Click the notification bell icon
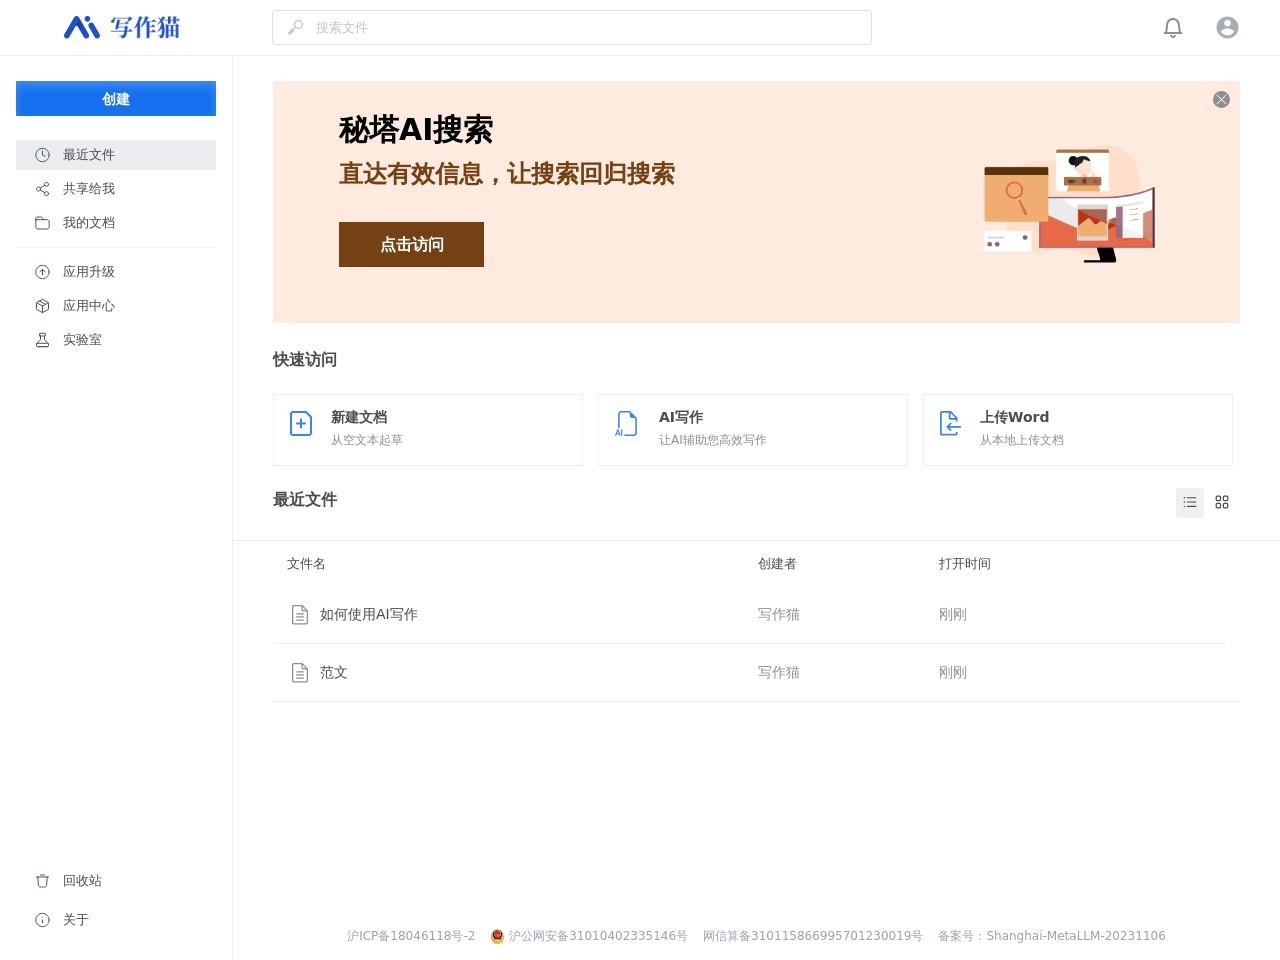Viewport: 1280px width, 960px height. tap(1173, 28)
